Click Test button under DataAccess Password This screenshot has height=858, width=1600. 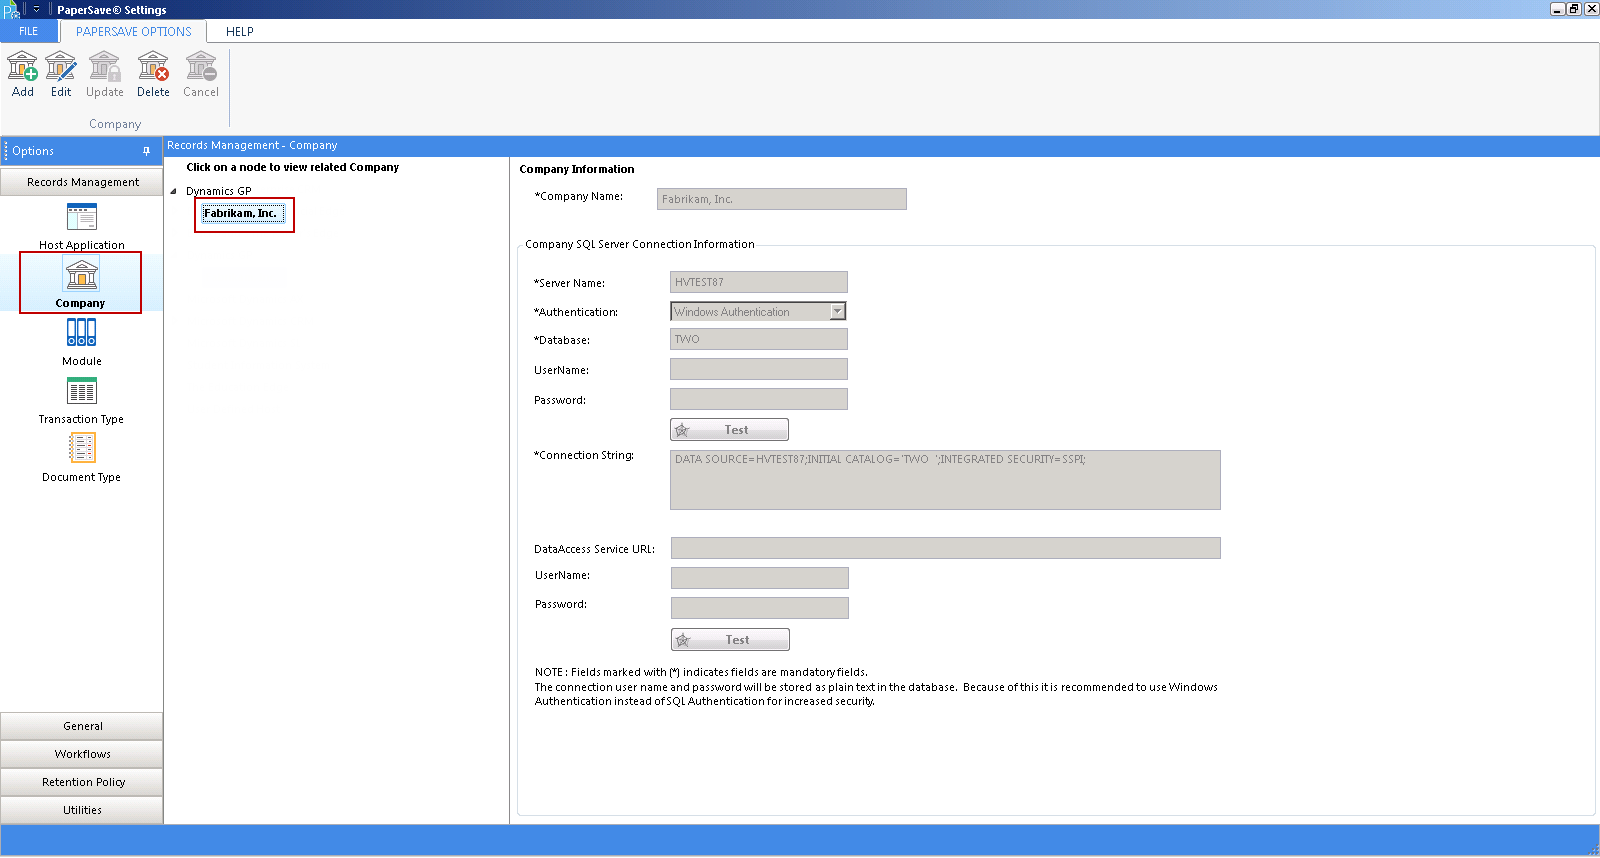coord(730,640)
